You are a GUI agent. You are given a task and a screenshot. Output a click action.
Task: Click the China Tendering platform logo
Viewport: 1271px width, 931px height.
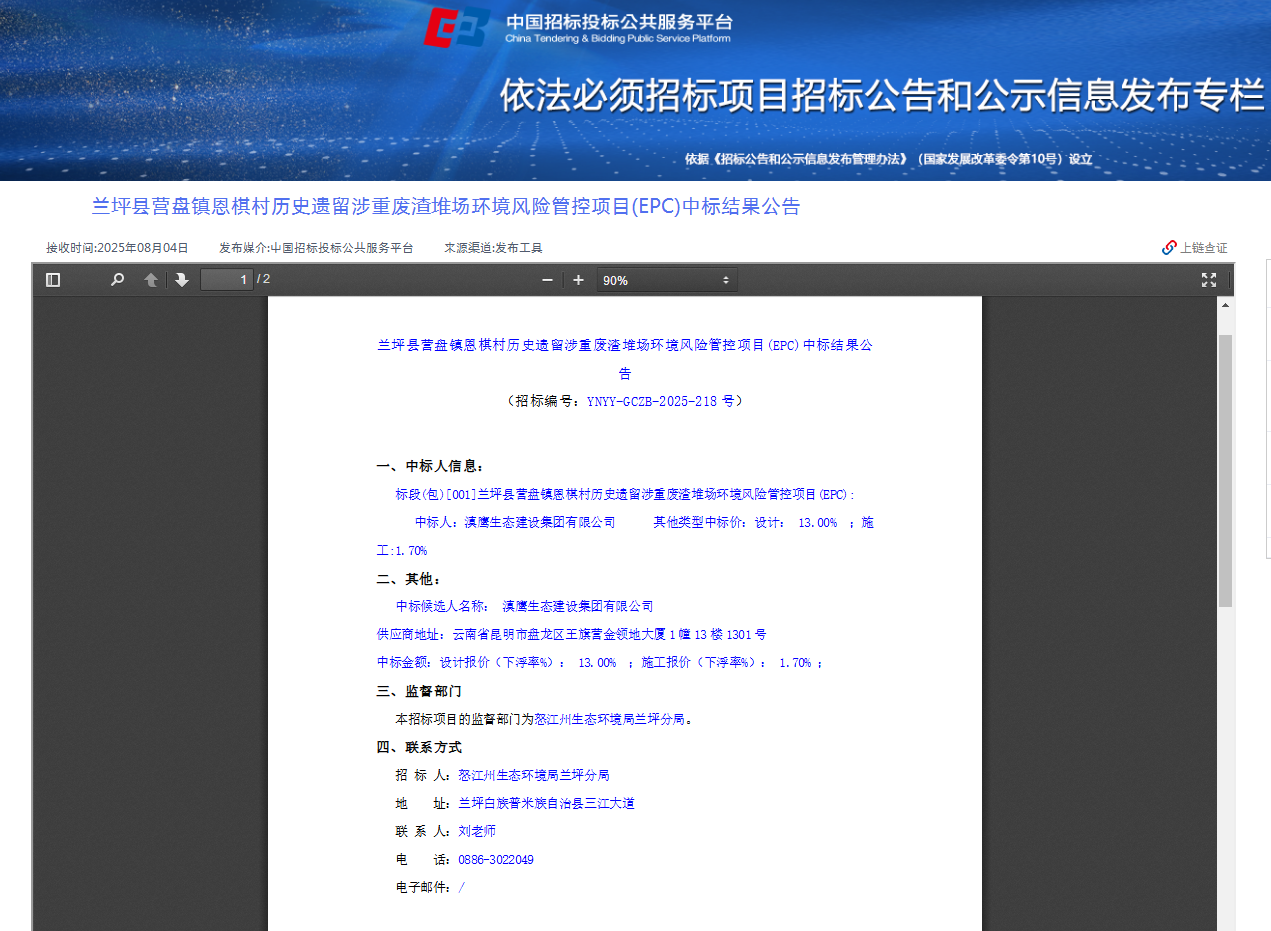pyautogui.click(x=459, y=27)
